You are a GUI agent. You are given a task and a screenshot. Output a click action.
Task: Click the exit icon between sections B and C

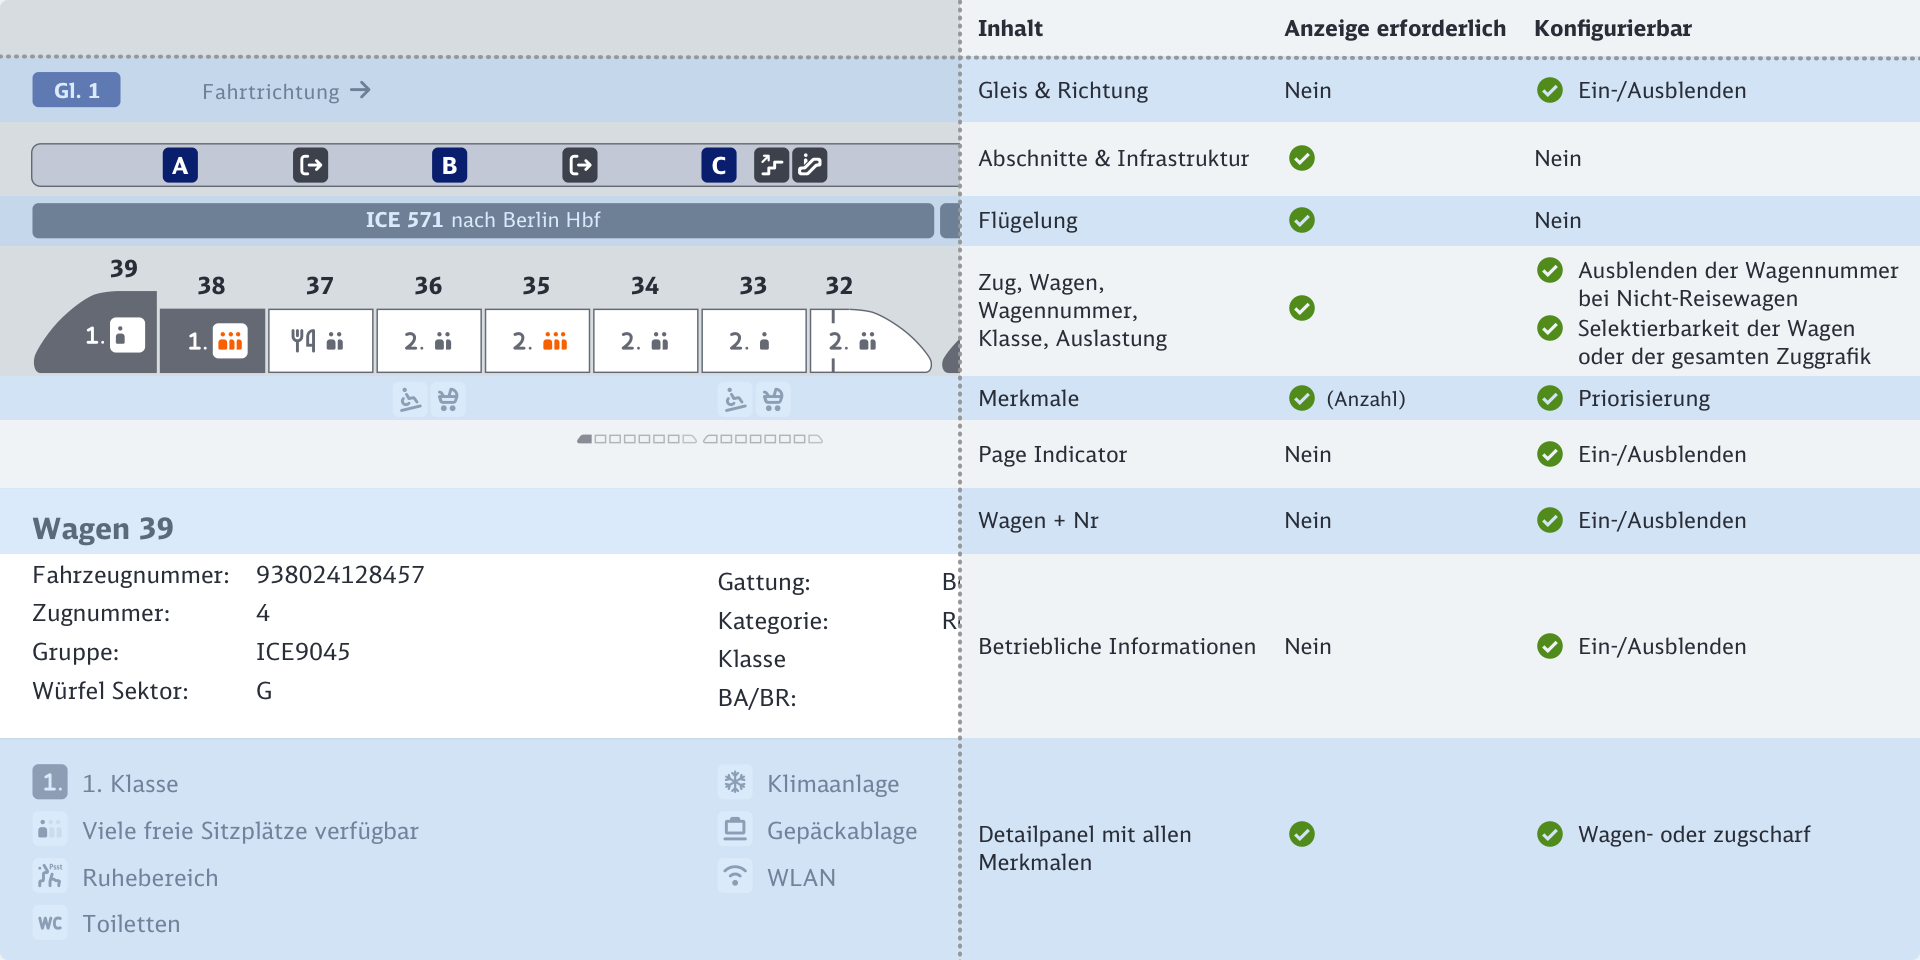[580, 165]
